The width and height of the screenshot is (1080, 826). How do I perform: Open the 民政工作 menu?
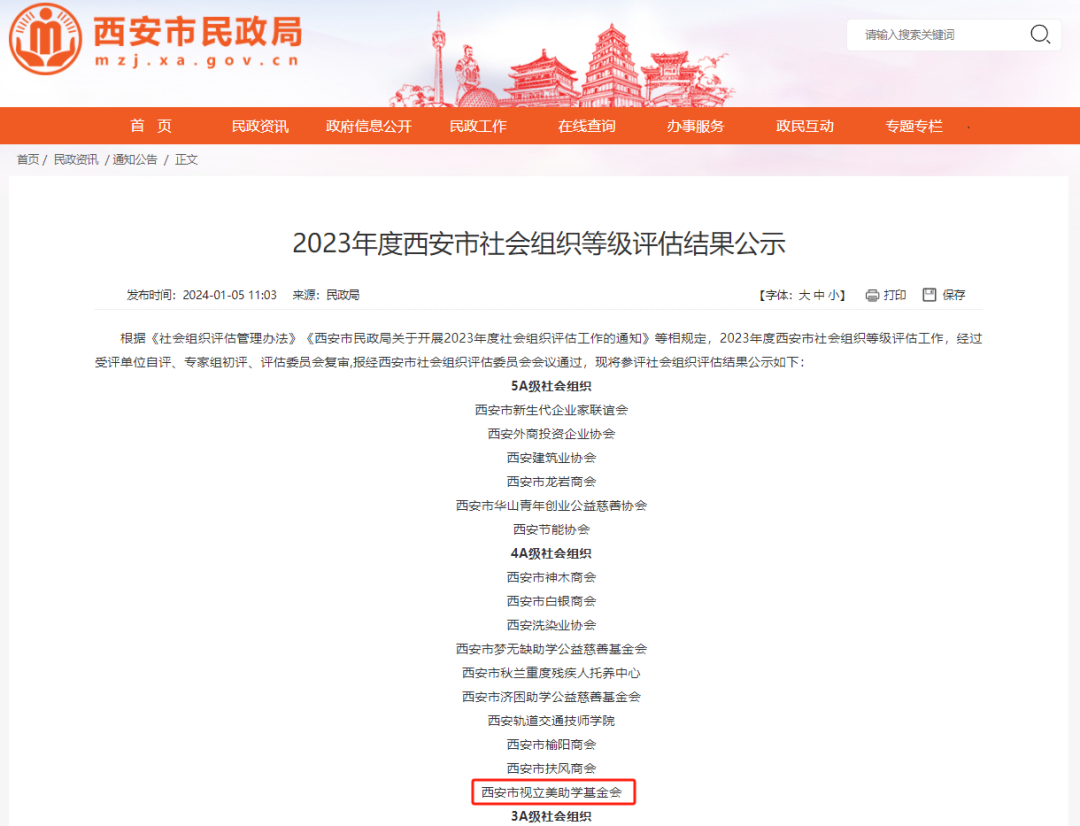pos(478,126)
